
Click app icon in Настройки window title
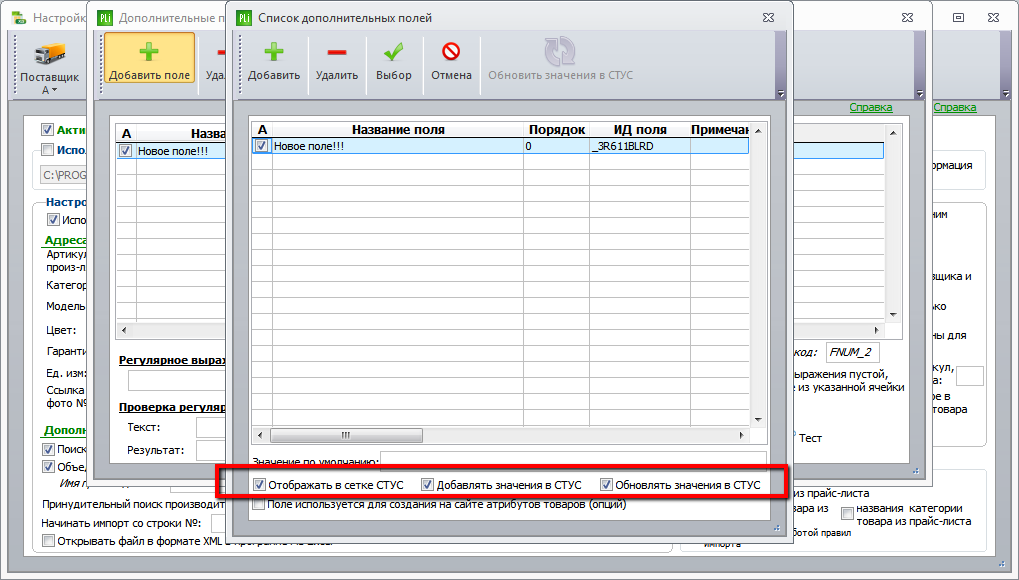click(19, 18)
